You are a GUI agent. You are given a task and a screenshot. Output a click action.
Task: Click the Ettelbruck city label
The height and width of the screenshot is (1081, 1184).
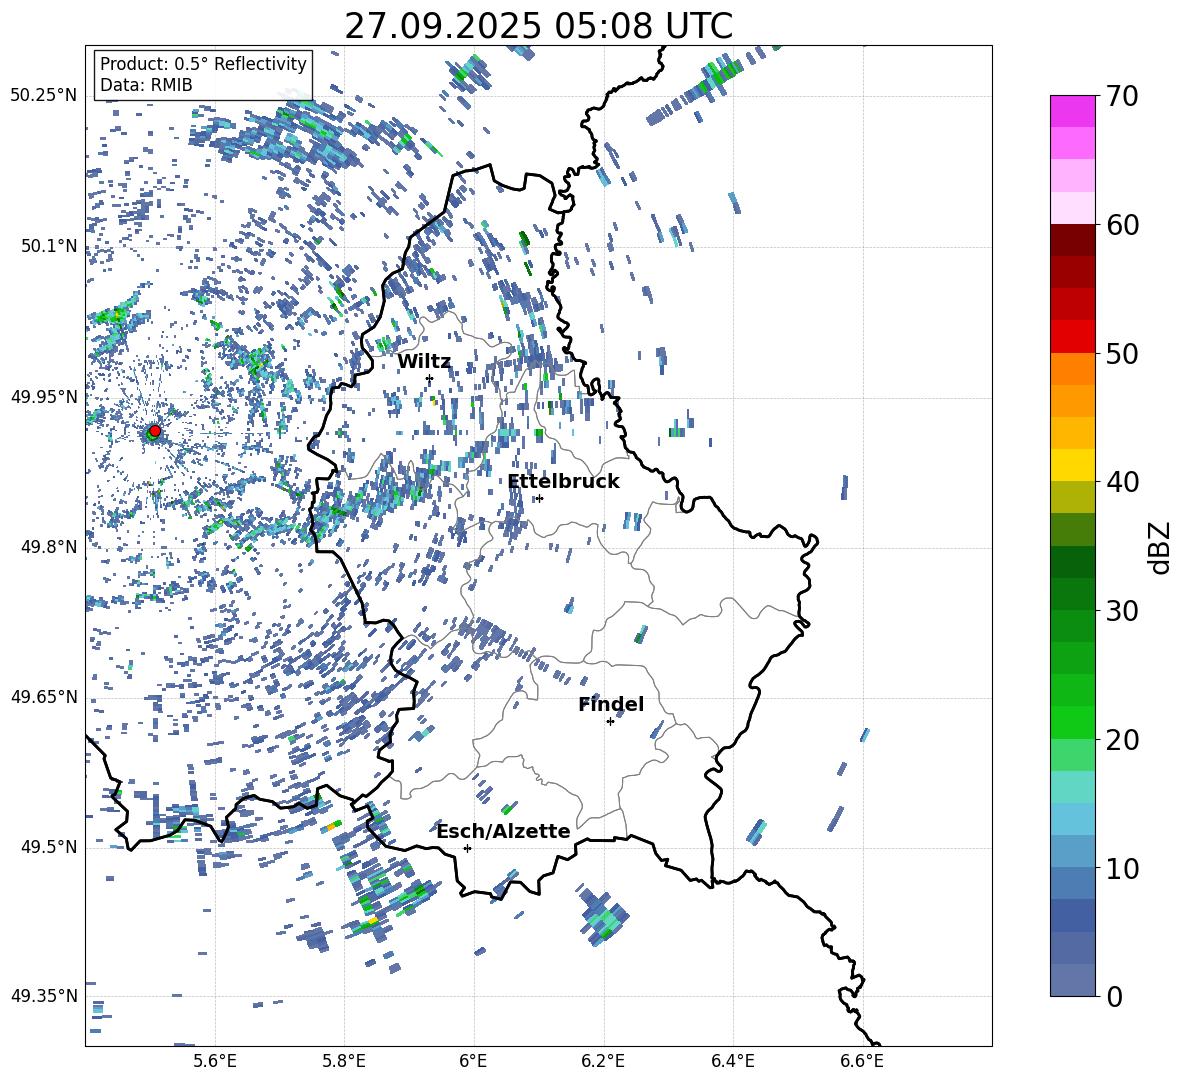pyautogui.click(x=563, y=482)
